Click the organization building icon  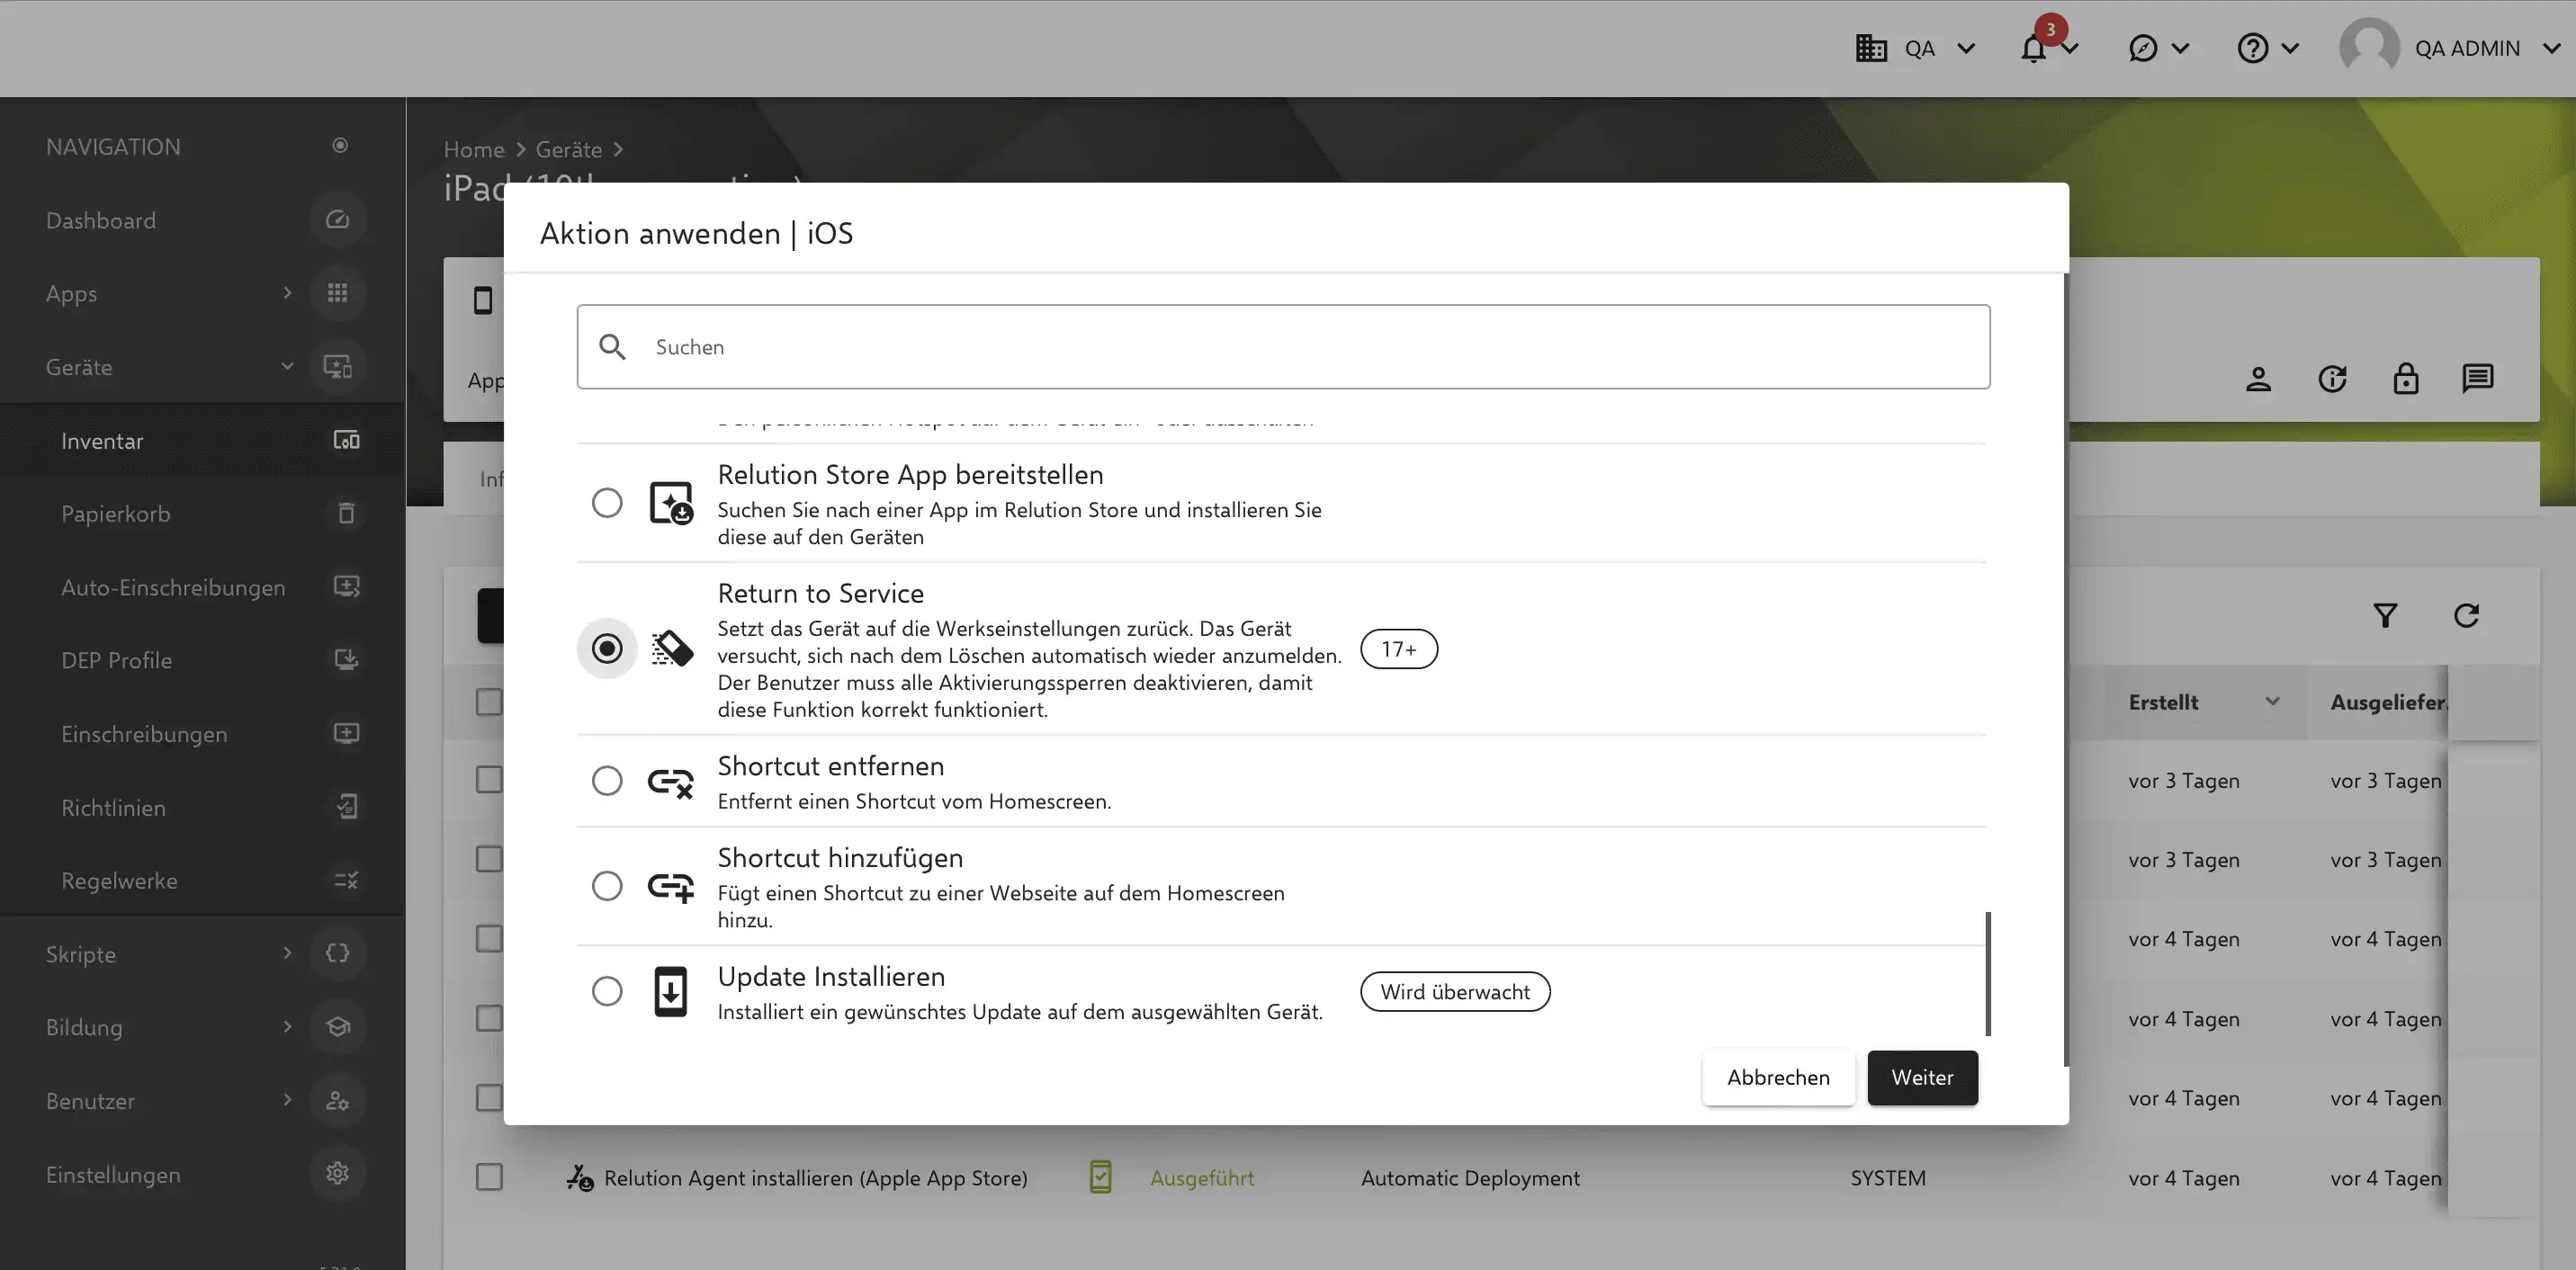[x=1871, y=49]
